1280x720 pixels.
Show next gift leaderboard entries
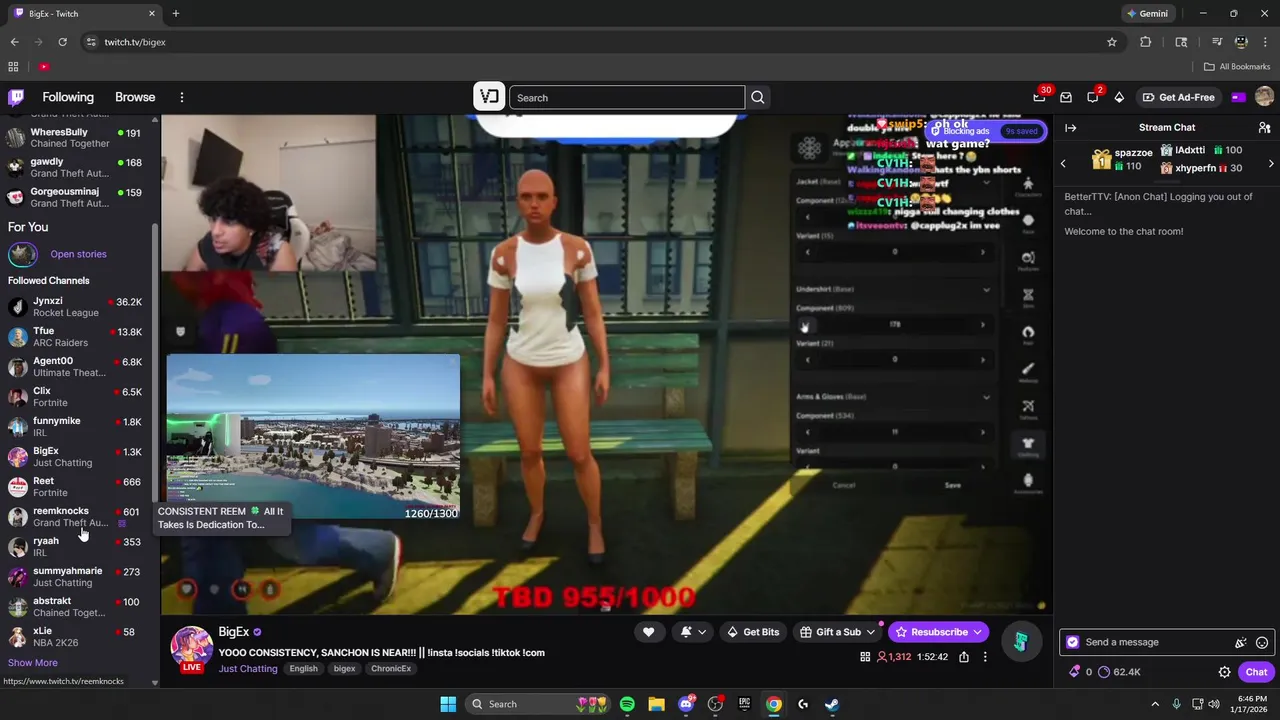point(1271,164)
